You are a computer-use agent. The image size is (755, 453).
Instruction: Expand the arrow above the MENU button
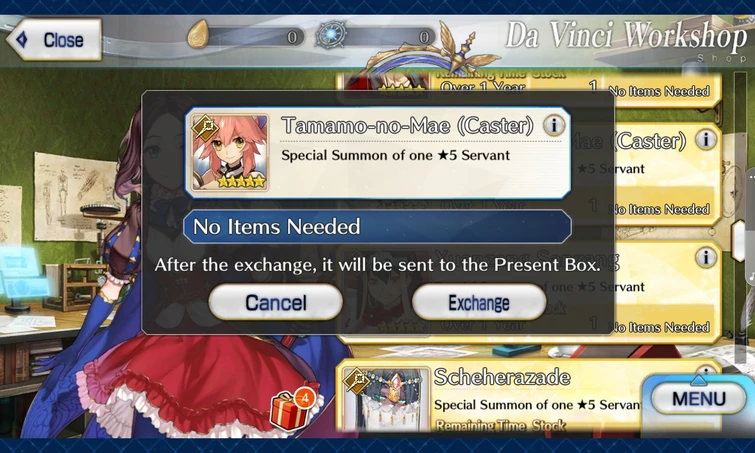coord(699,380)
